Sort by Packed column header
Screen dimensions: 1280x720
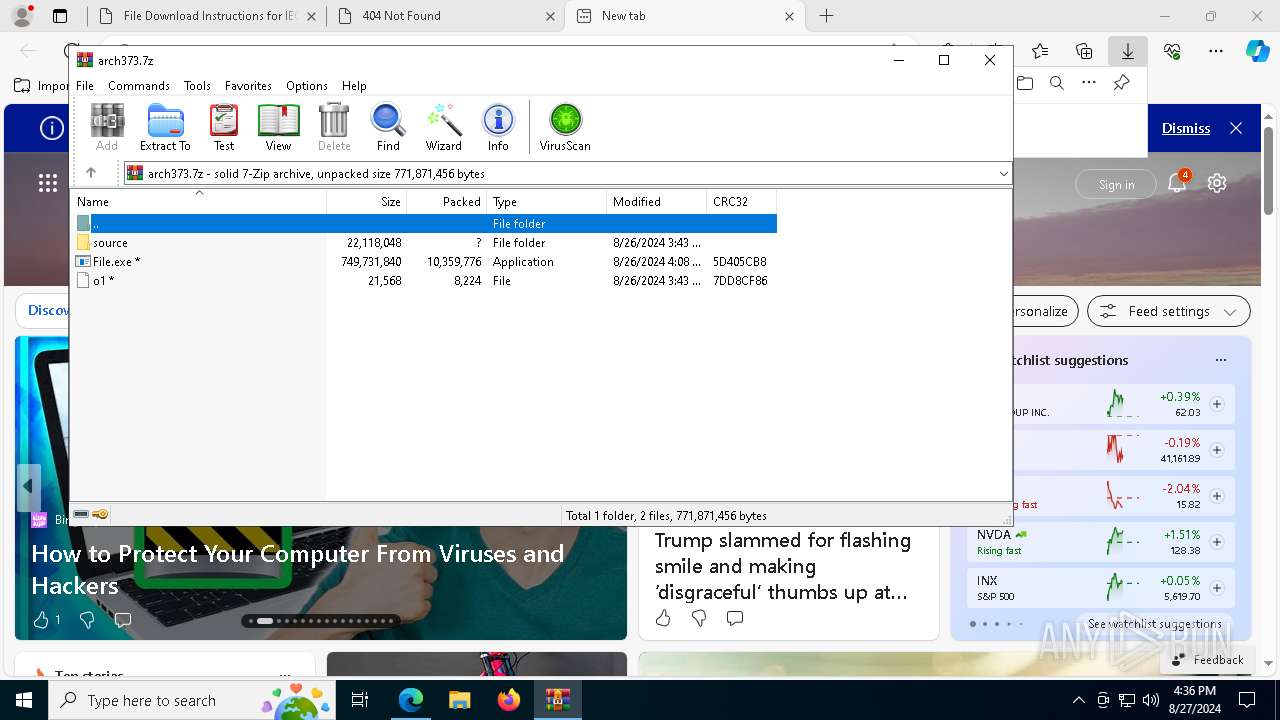(447, 201)
